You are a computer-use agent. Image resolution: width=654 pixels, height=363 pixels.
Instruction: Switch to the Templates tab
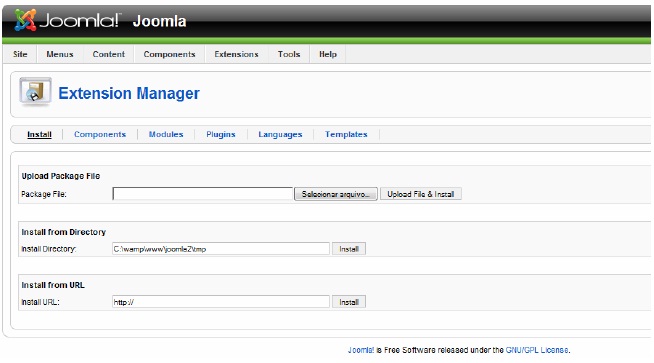pos(346,134)
